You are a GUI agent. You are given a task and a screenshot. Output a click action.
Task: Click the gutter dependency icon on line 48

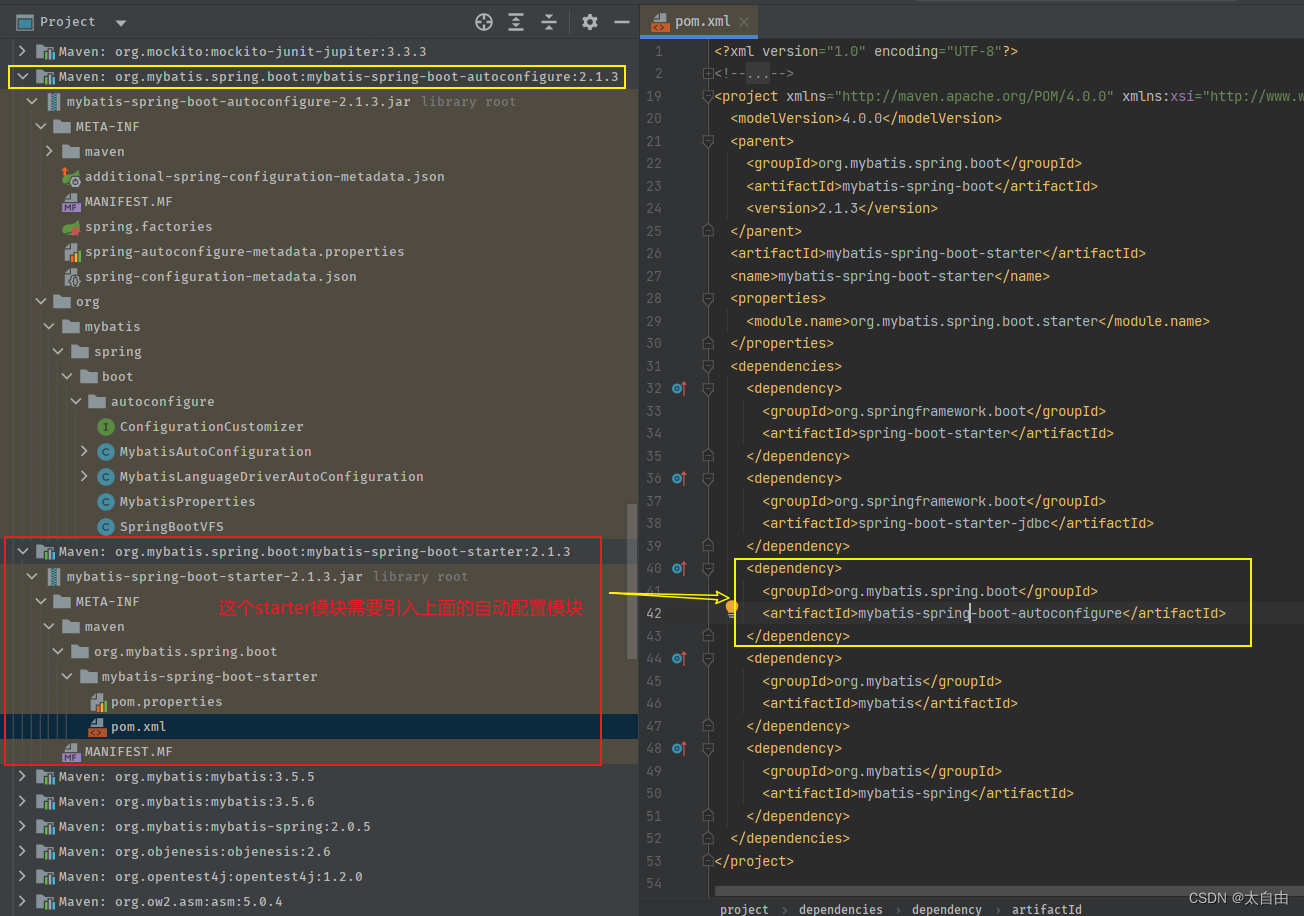[x=680, y=748]
